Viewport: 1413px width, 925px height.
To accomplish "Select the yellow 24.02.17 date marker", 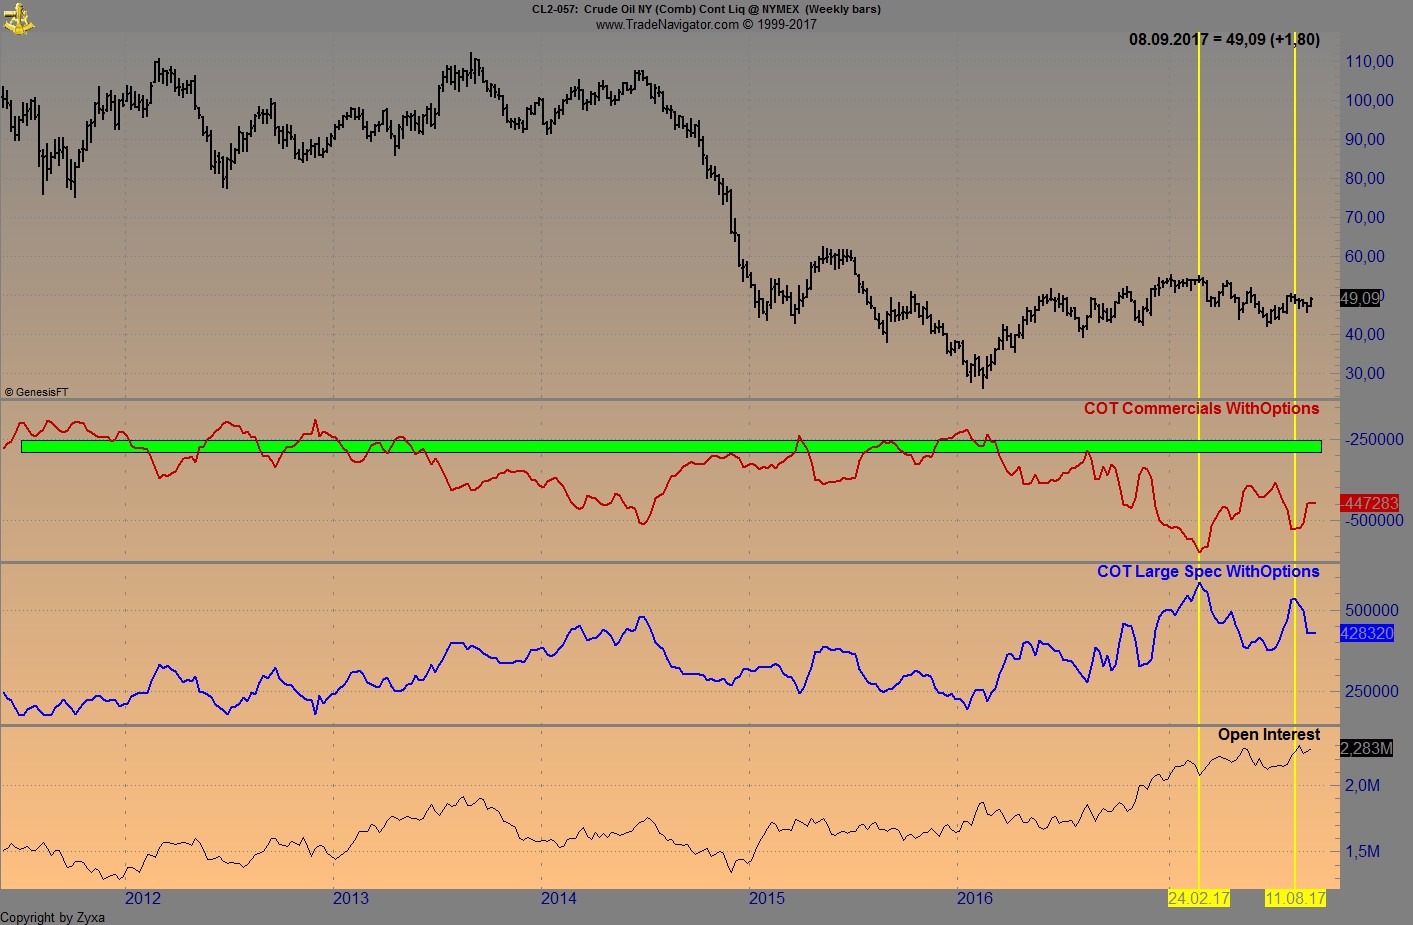I will coord(1198,899).
